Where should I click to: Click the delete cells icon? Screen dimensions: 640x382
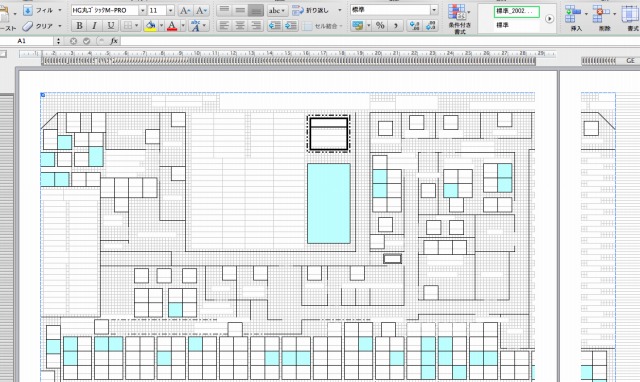604,18
